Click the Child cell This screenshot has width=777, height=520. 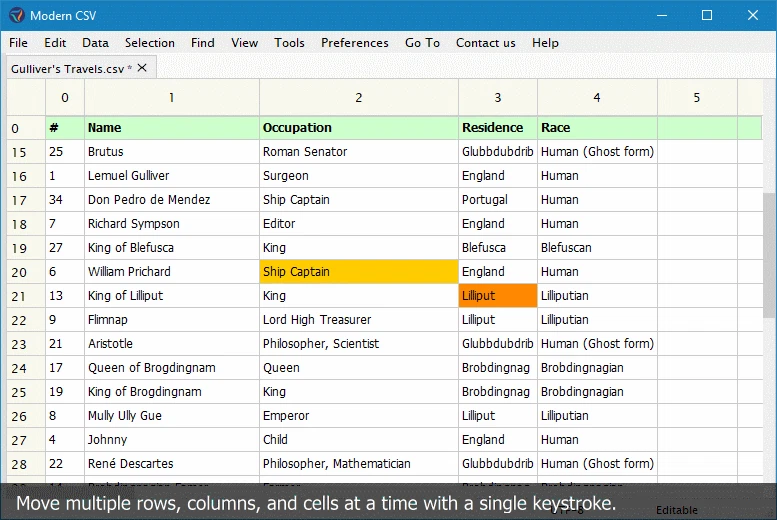[359, 440]
